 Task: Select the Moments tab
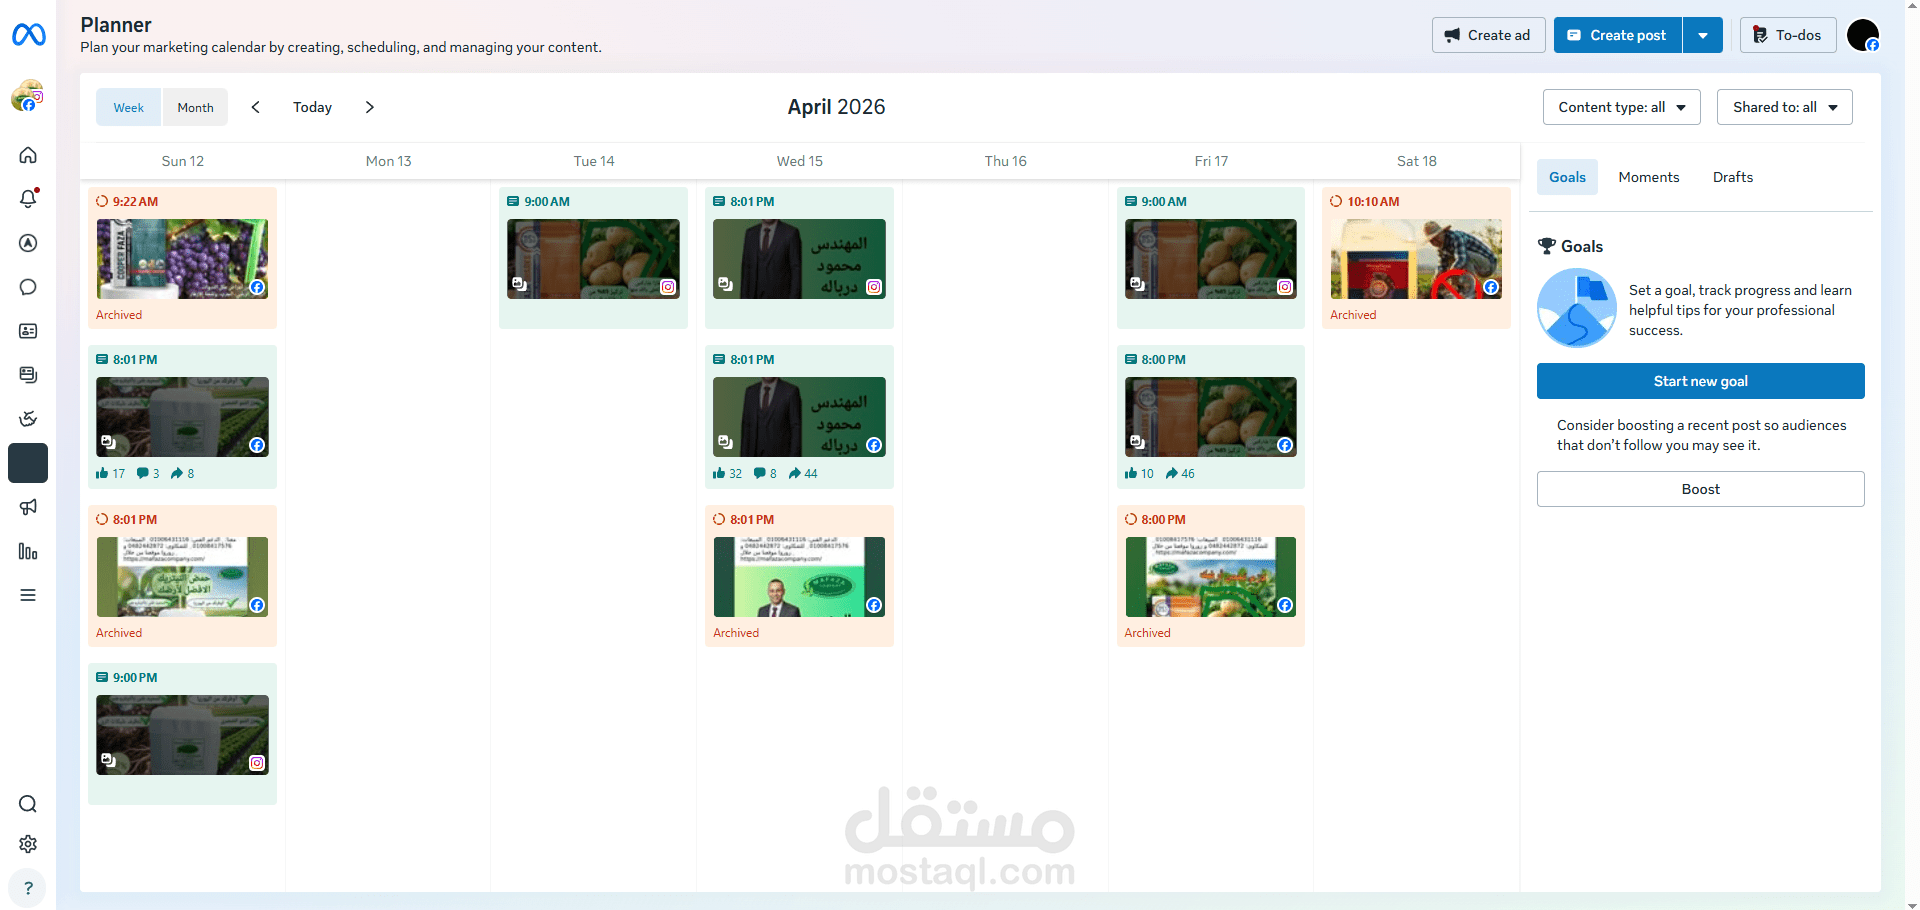coord(1649,177)
